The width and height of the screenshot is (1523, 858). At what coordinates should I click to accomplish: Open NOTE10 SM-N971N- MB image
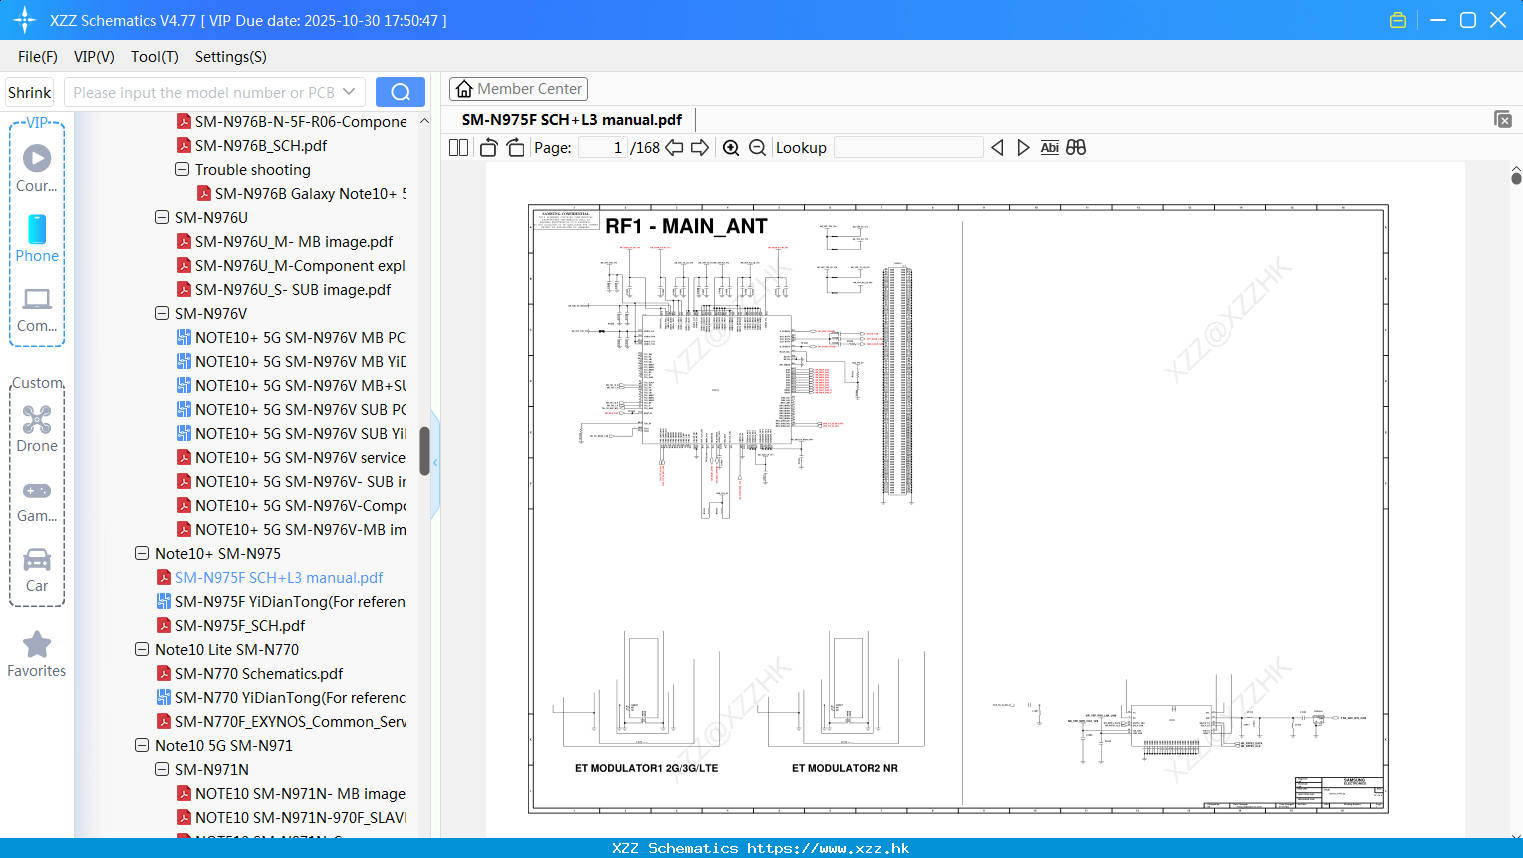click(291, 794)
